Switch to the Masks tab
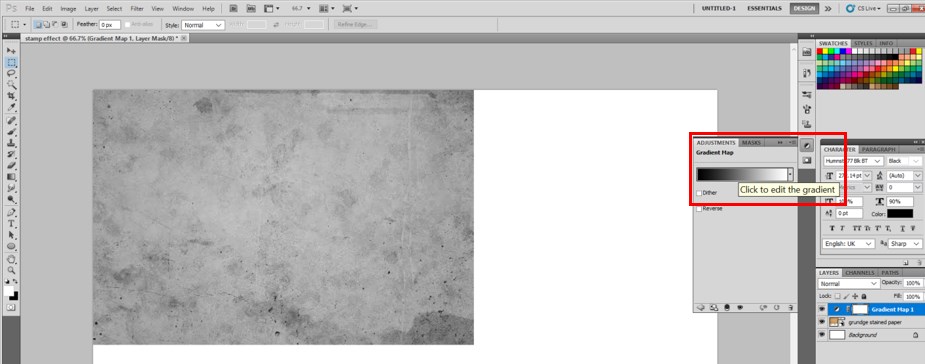This screenshot has width=925, height=364. pyautogui.click(x=751, y=143)
